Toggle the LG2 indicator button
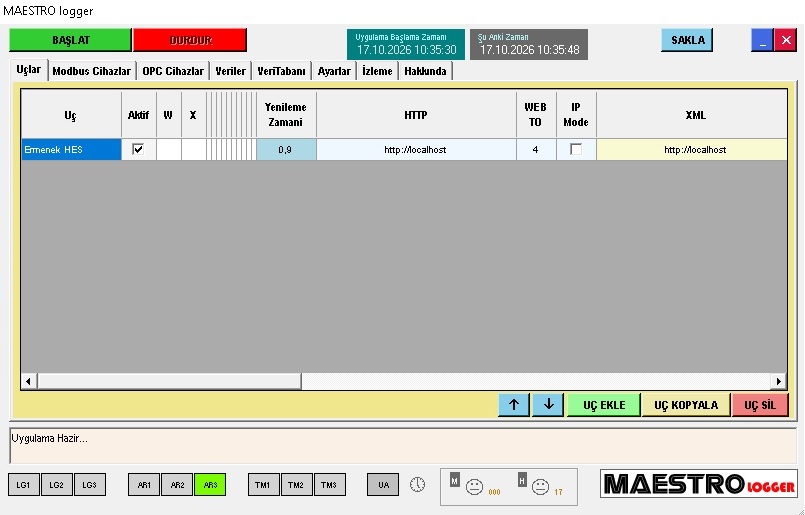Screen dimensions: 805x515 click(x=56, y=485)
